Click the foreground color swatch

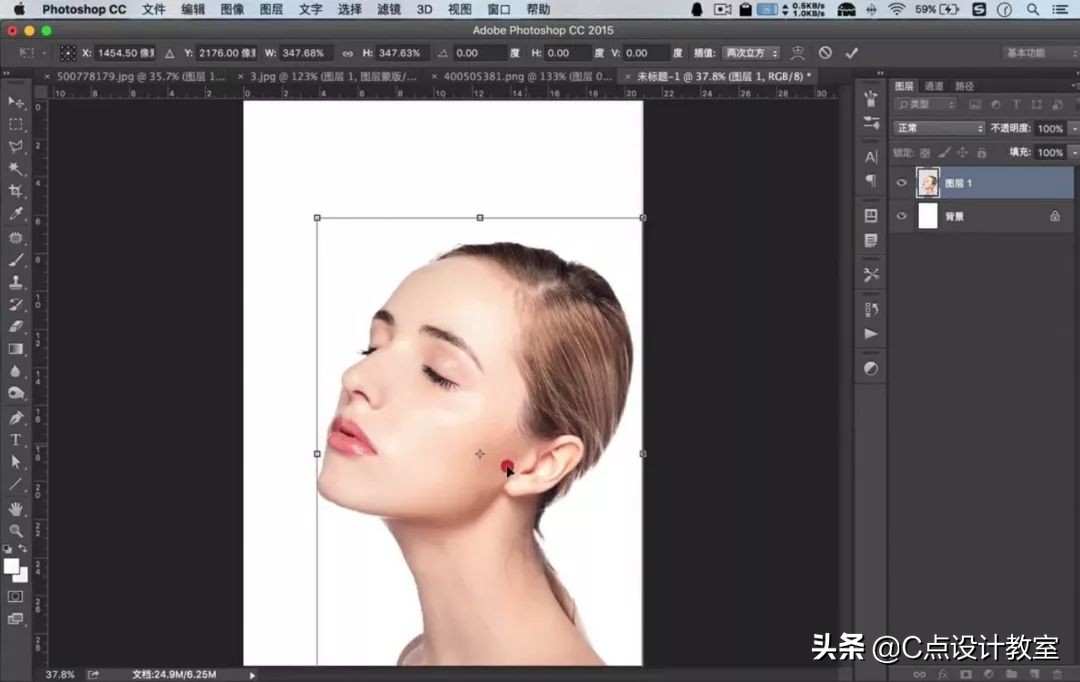pos(12,566)
